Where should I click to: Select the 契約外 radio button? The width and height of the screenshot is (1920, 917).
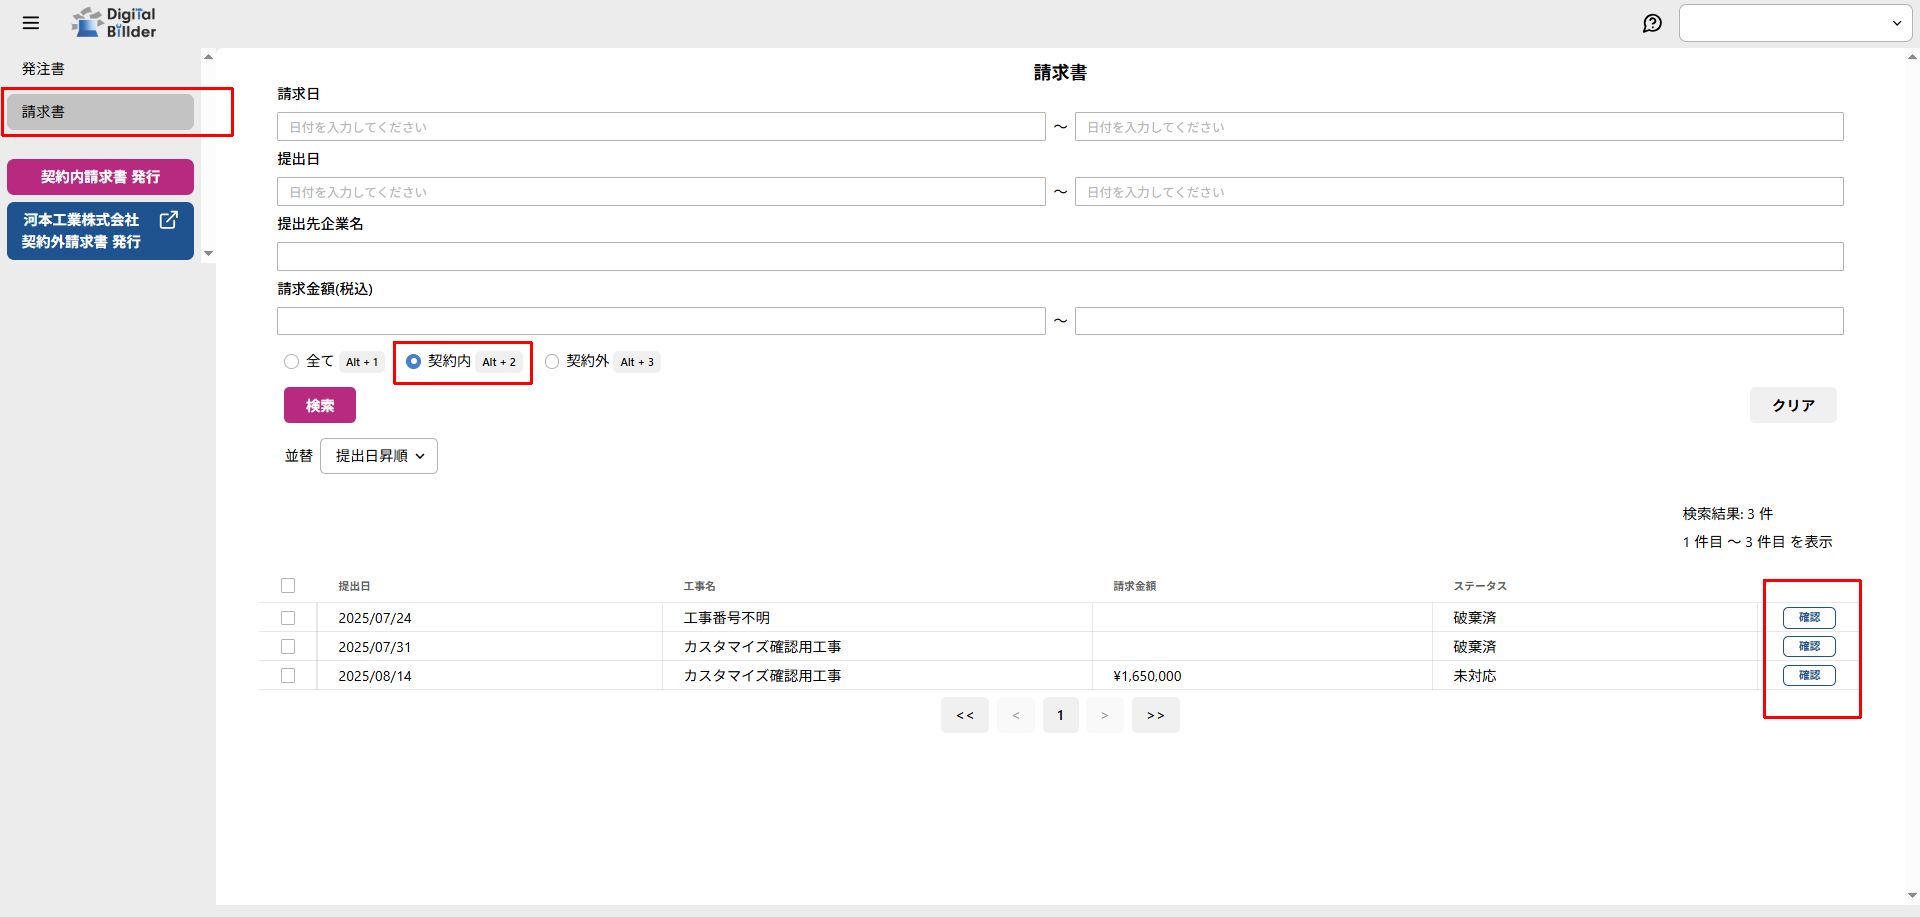coord(552,362)
